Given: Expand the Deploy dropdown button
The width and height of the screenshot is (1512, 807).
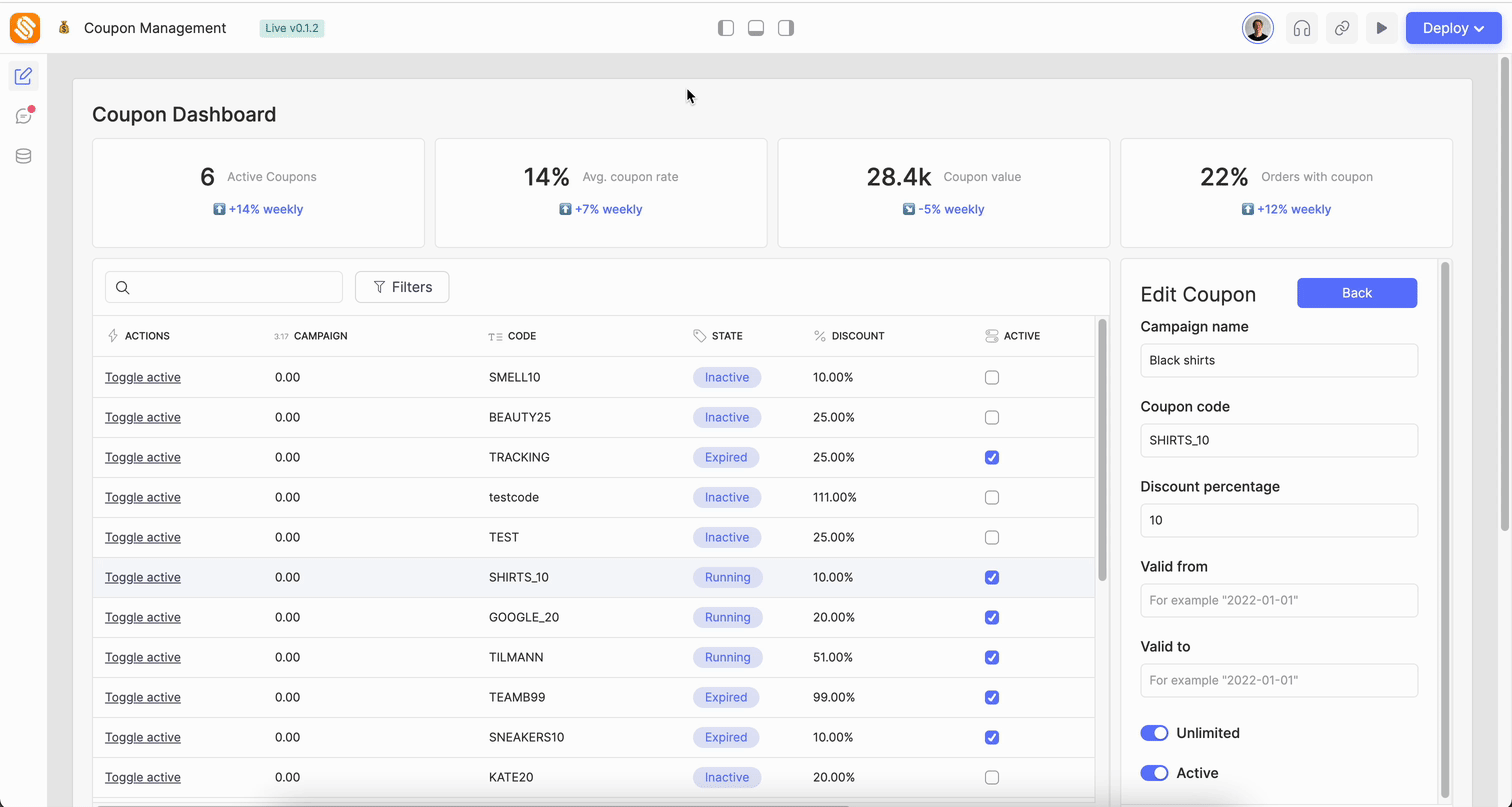Looking at the screenshot, I should tap(1452, 28).
